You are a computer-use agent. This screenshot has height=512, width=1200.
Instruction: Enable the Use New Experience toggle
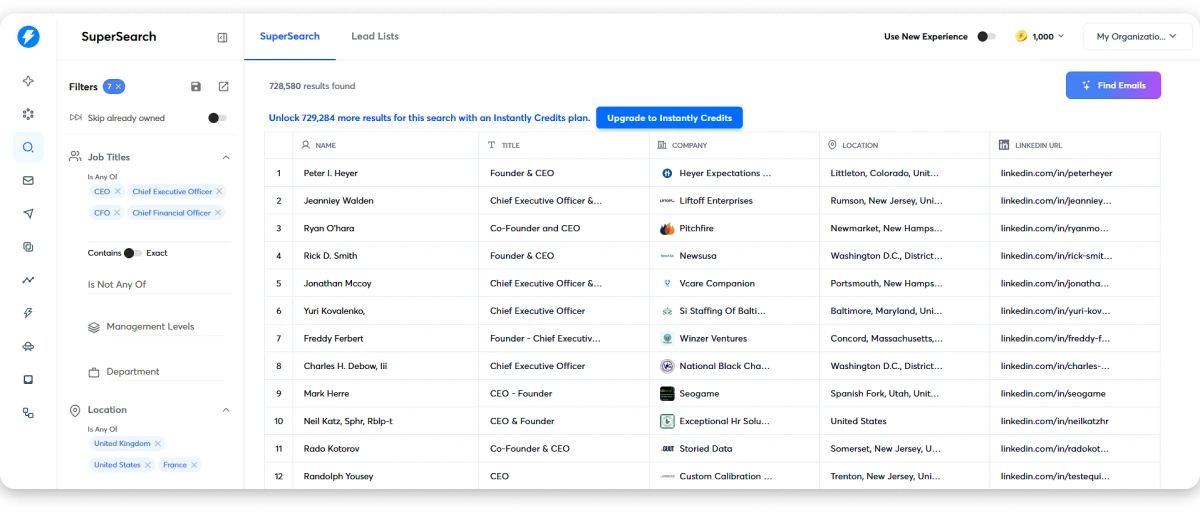(x=986, y=37)
